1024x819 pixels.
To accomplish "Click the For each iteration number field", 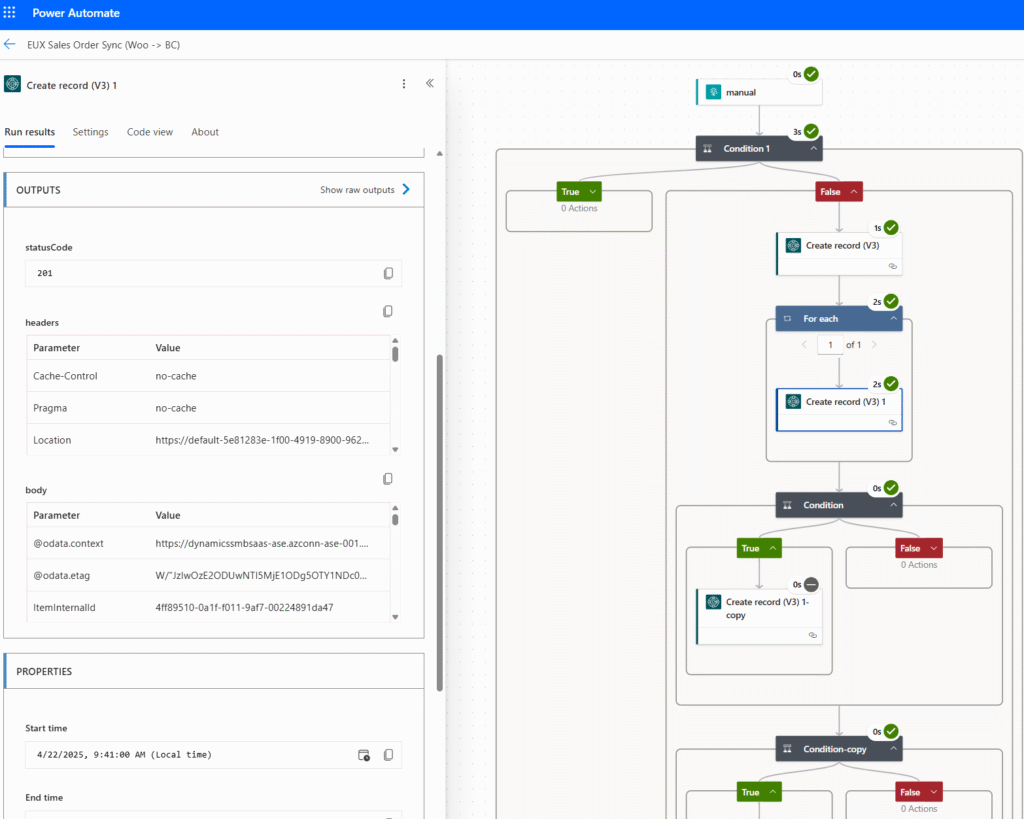I will tap(830, 344).
